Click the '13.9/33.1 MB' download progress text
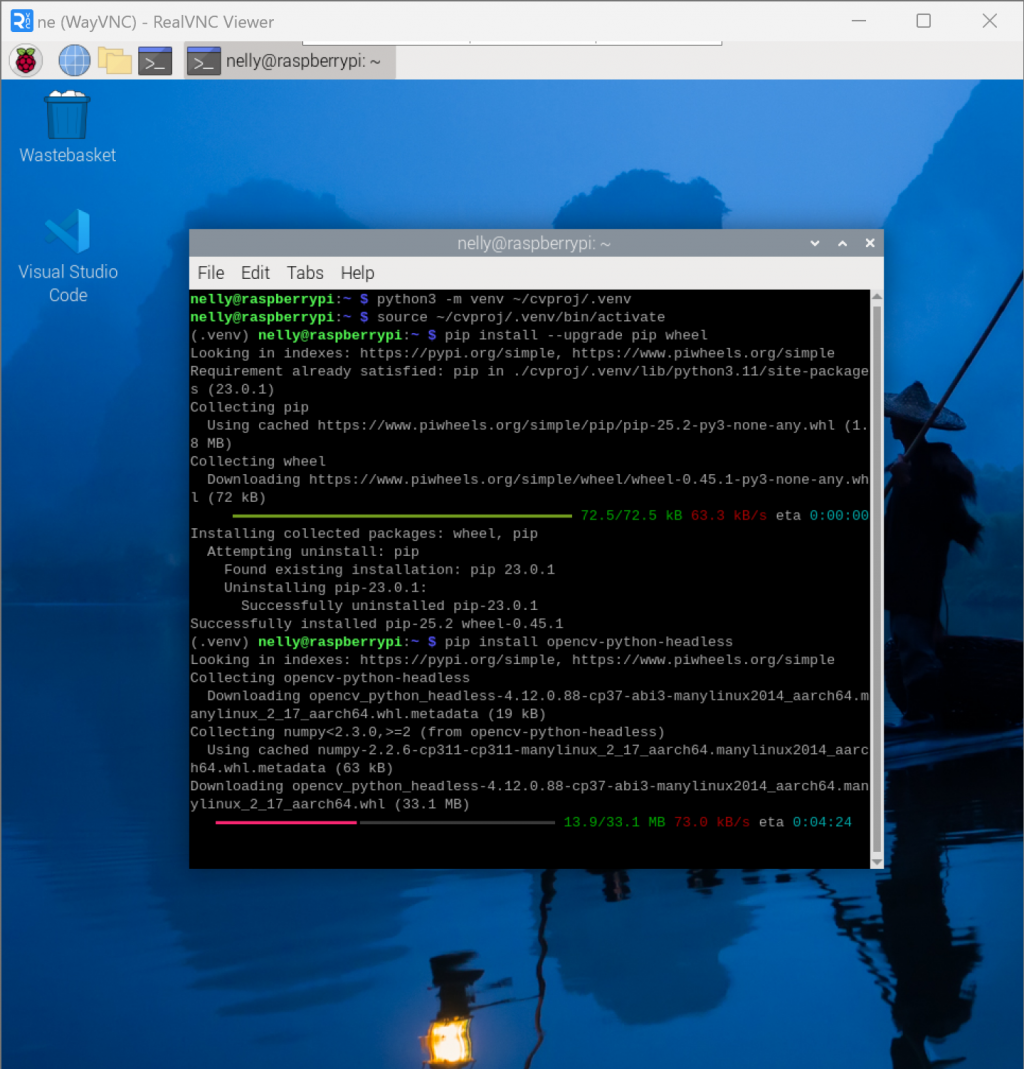This screenshot has width=1024, height=1069. [614, 822]
